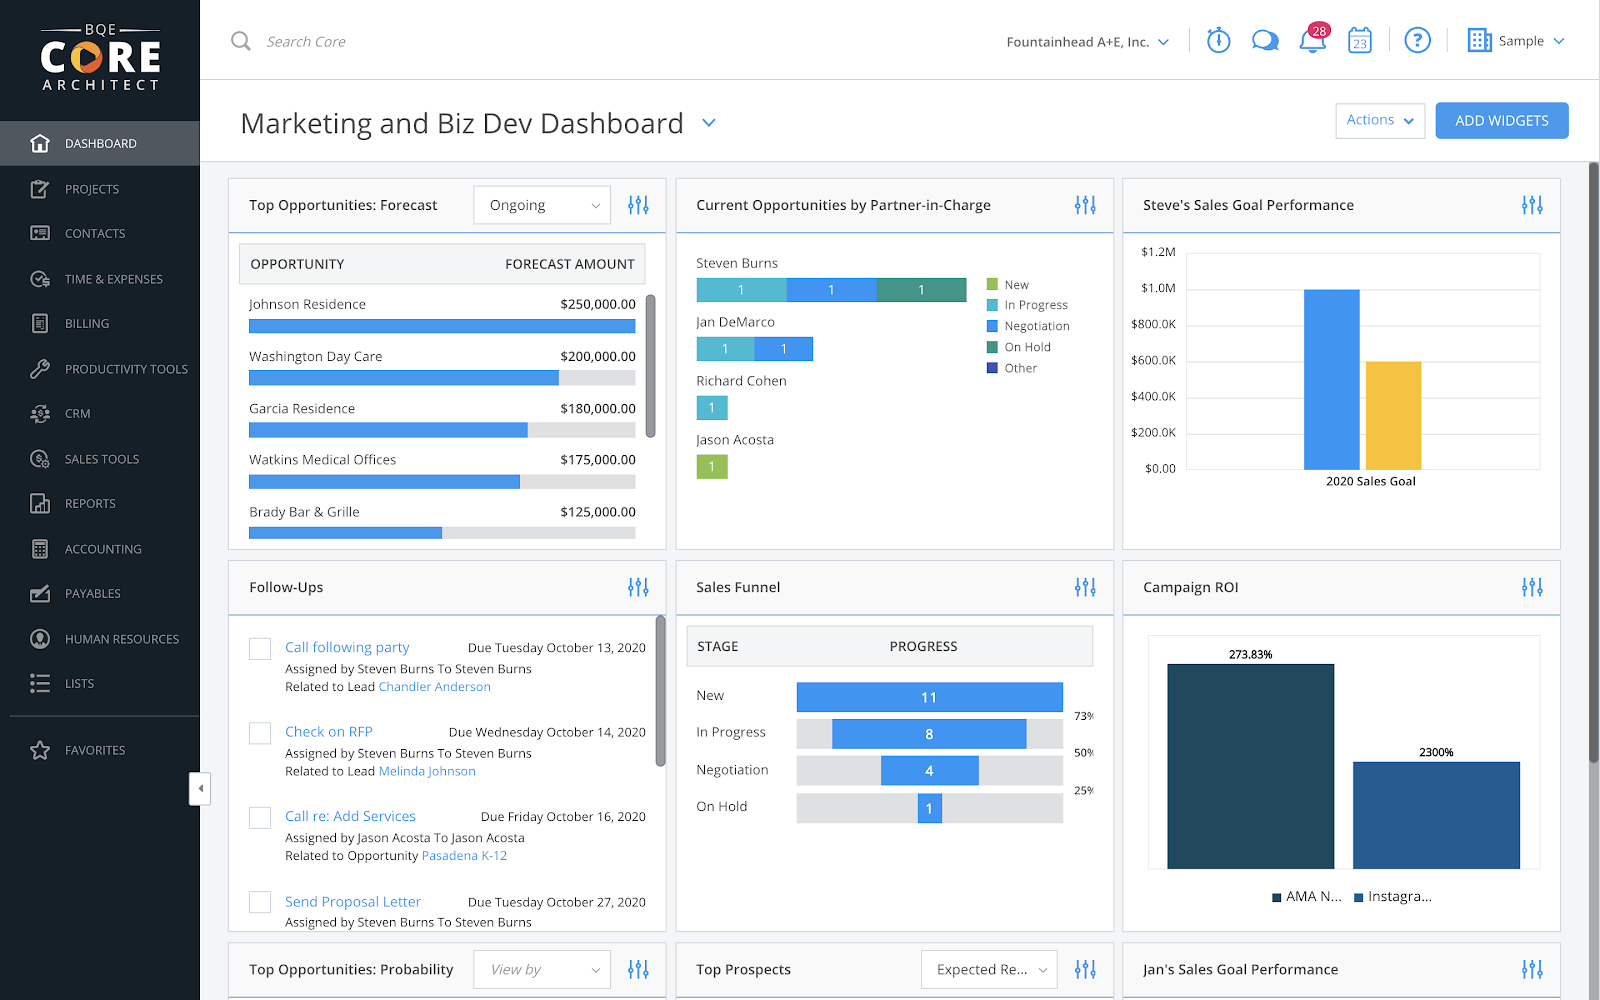Click the Reports sidebar icon
This screenshot has height=1000, width=1600.
click(40, 503)
